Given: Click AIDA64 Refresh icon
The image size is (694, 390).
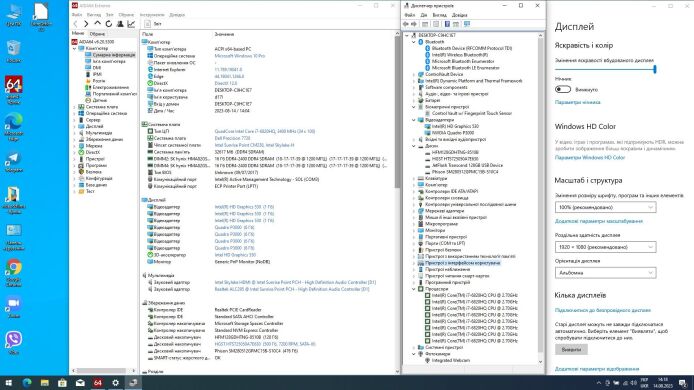Looking at the screenshot, I should click(108, 24).
